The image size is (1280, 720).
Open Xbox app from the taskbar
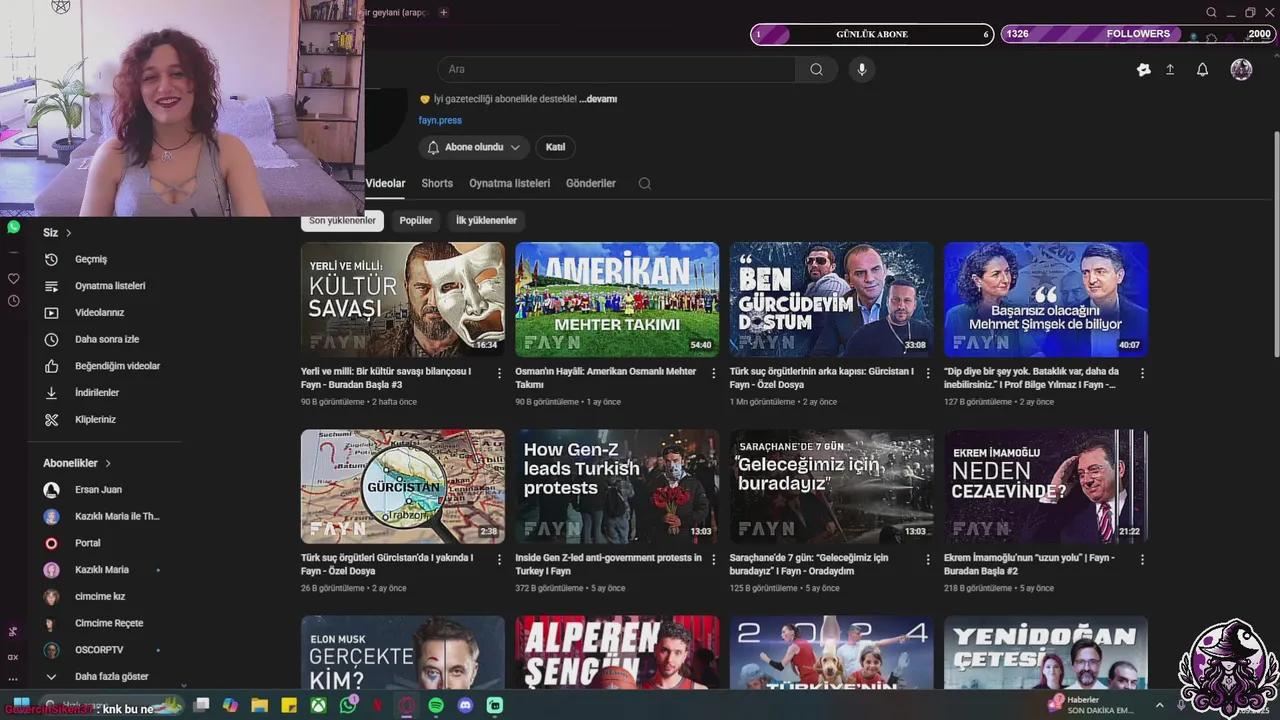point(318,705)
